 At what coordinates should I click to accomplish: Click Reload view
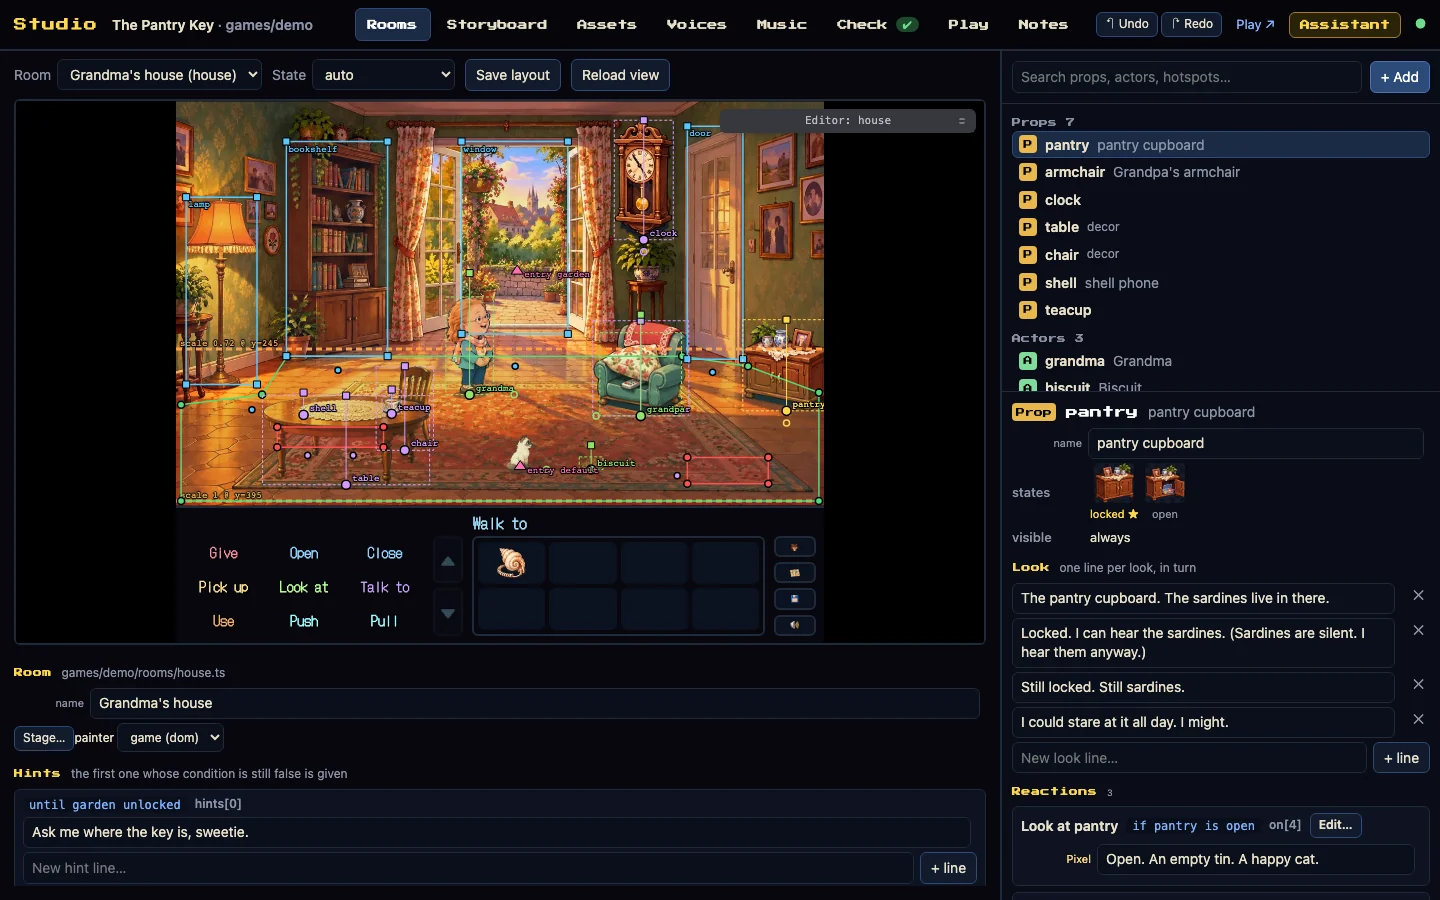click(620, 75)
